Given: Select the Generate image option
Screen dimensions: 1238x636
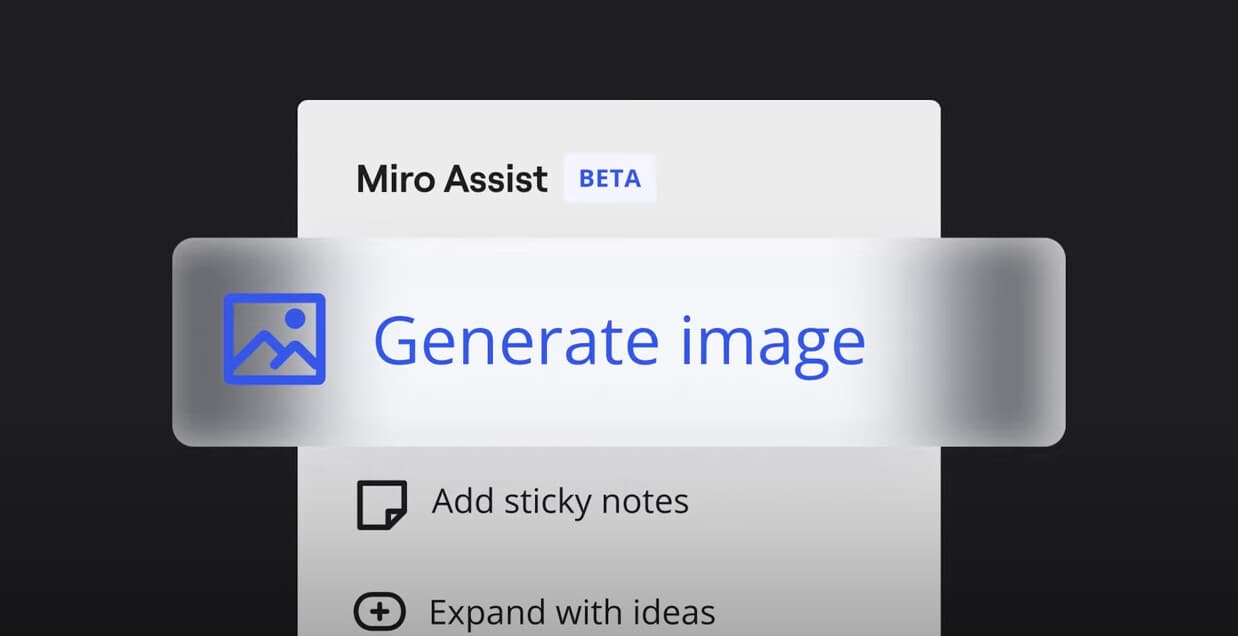Looking at the screenshot, I should (618, 341).
